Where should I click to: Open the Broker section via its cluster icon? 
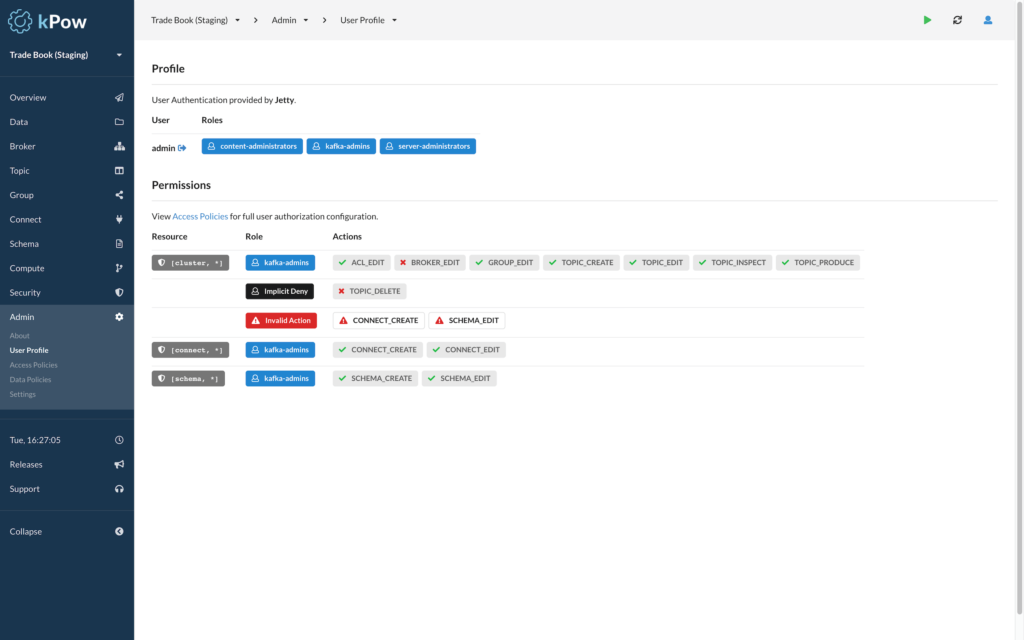[x=118, y=146]
